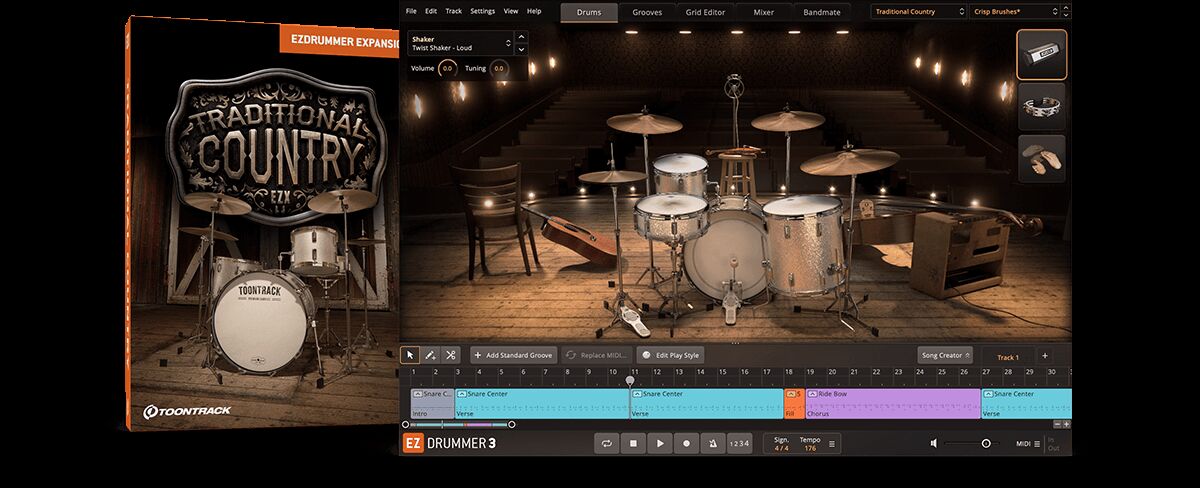The image size is (1200, 488).
Task: Select the scissors cut tool
Action: pyautogui.click(x=450, y=355)
